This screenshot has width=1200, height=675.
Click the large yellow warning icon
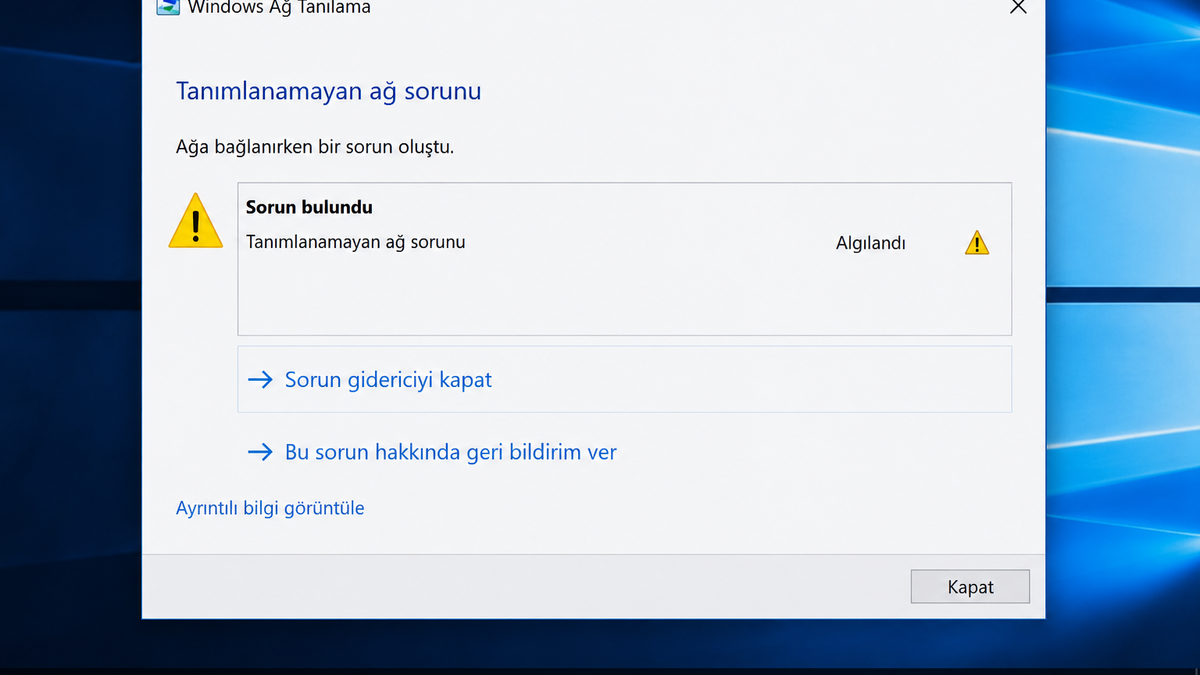(196, 221)
